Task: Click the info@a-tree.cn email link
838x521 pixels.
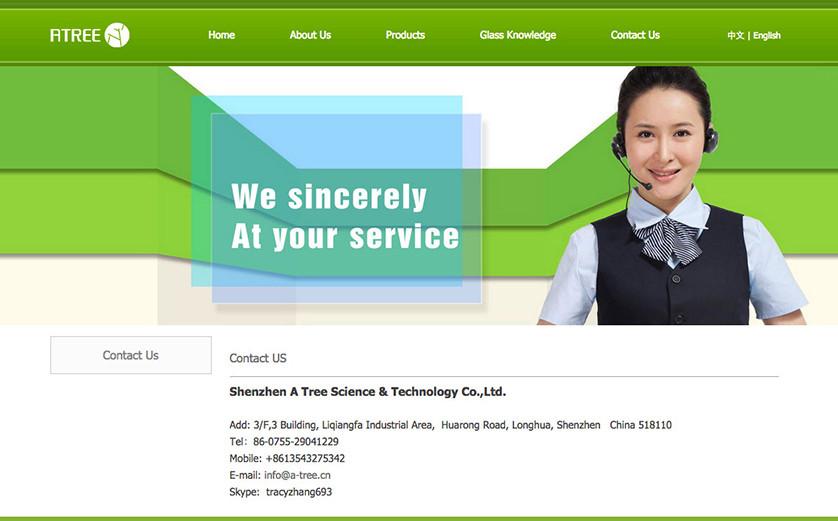Action: coord(297,475)
